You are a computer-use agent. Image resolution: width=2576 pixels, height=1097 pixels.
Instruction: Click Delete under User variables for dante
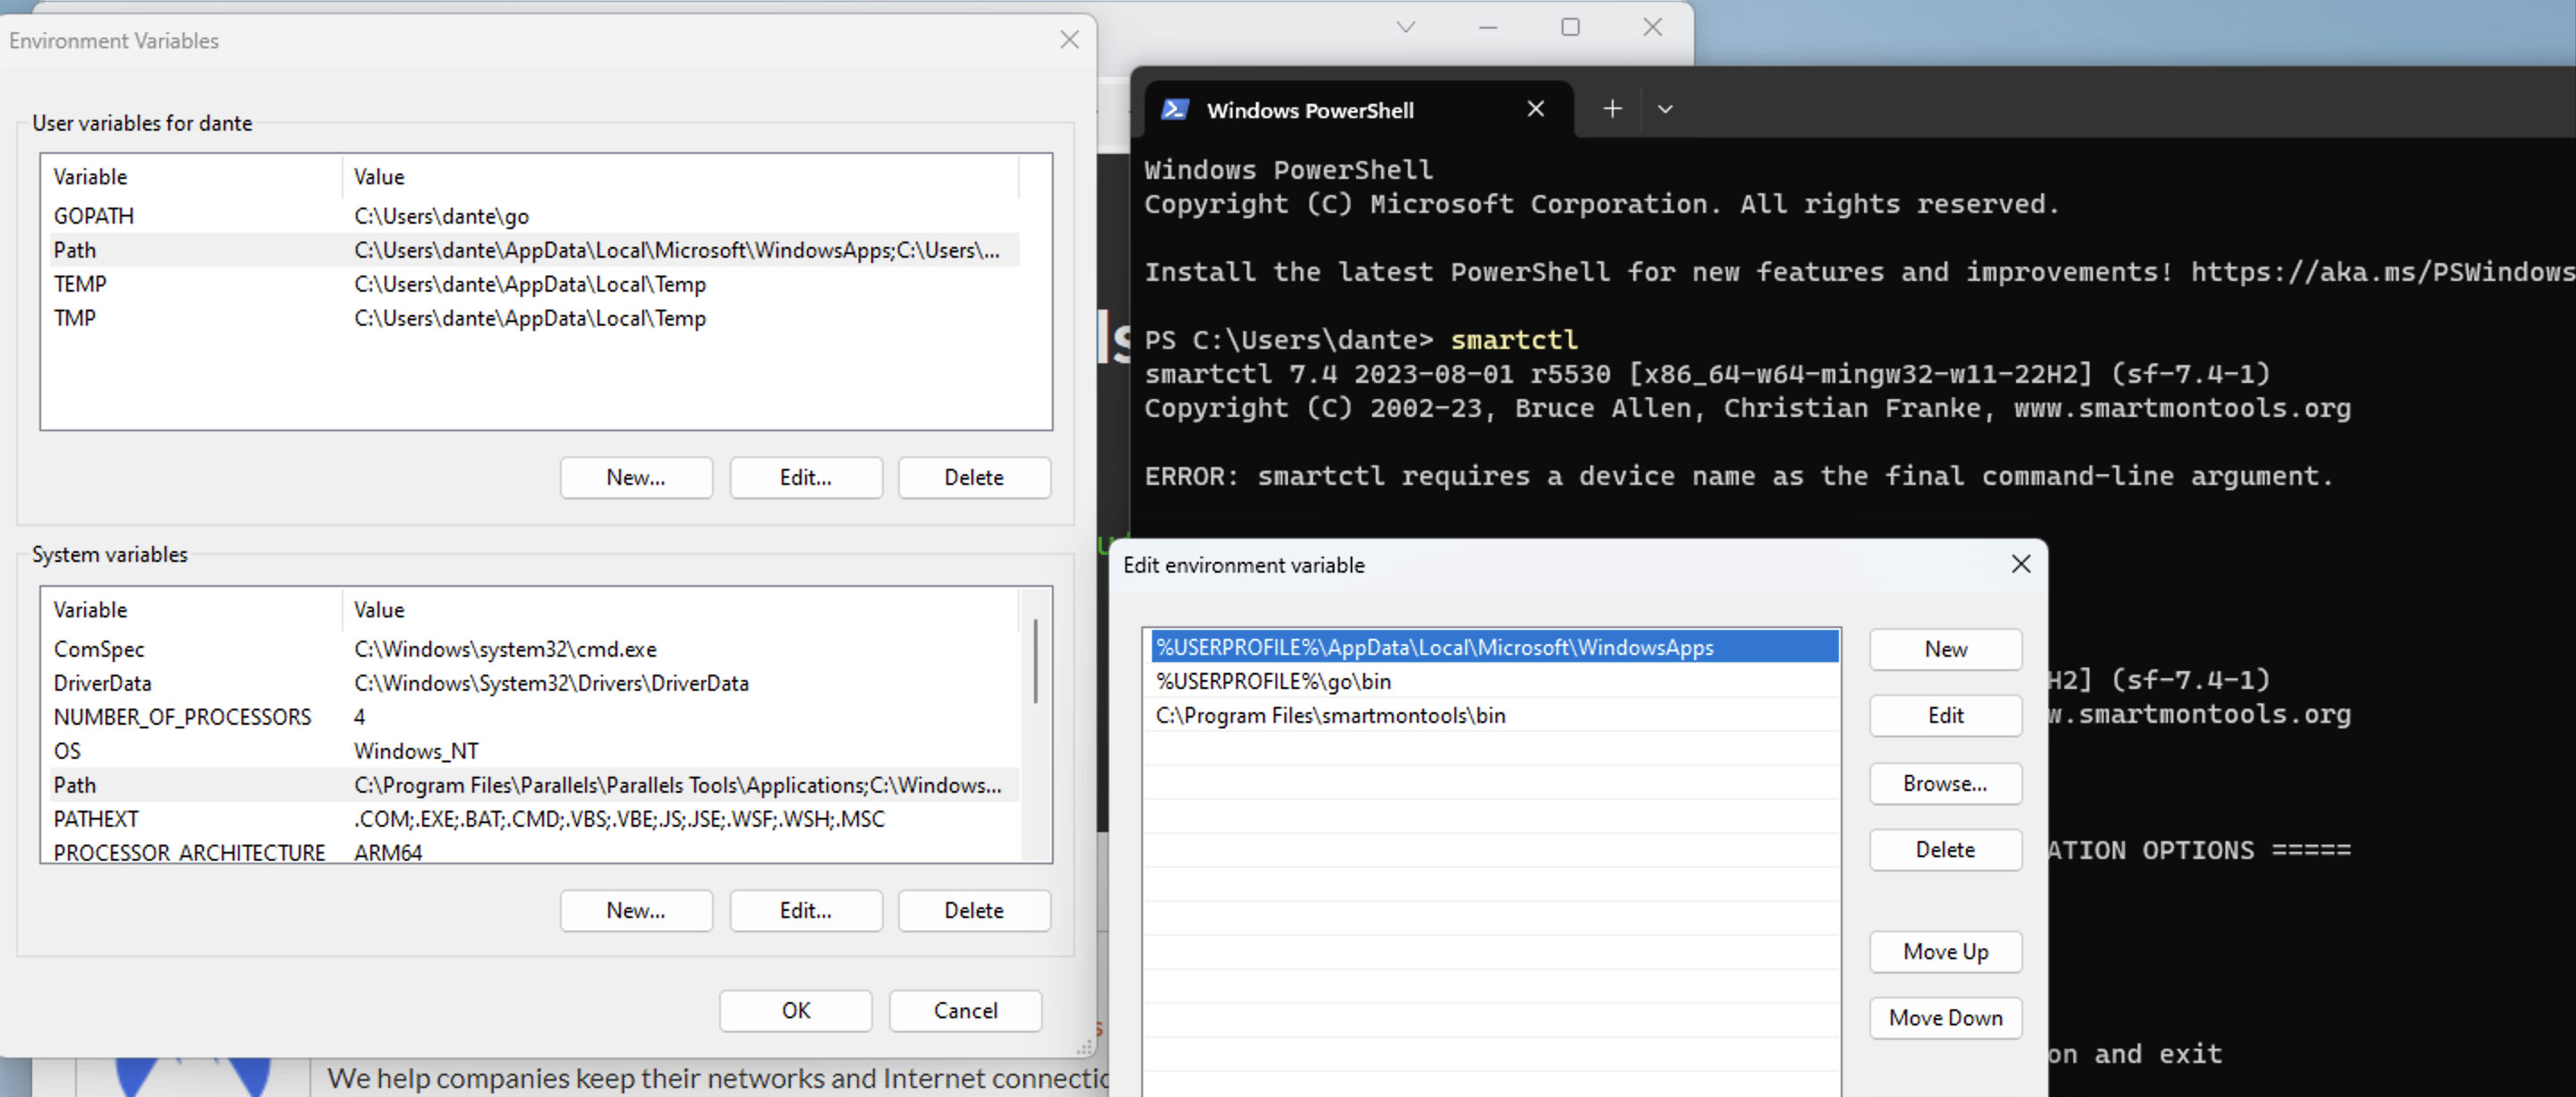pyautogui.click(x=974, y=477)
